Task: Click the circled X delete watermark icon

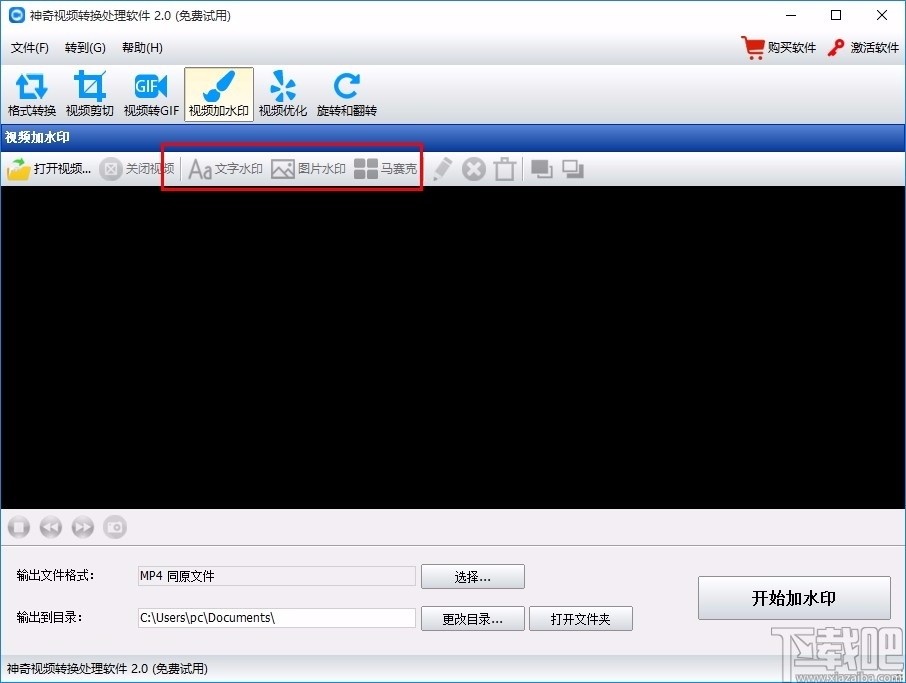Action: click(474, 169)
